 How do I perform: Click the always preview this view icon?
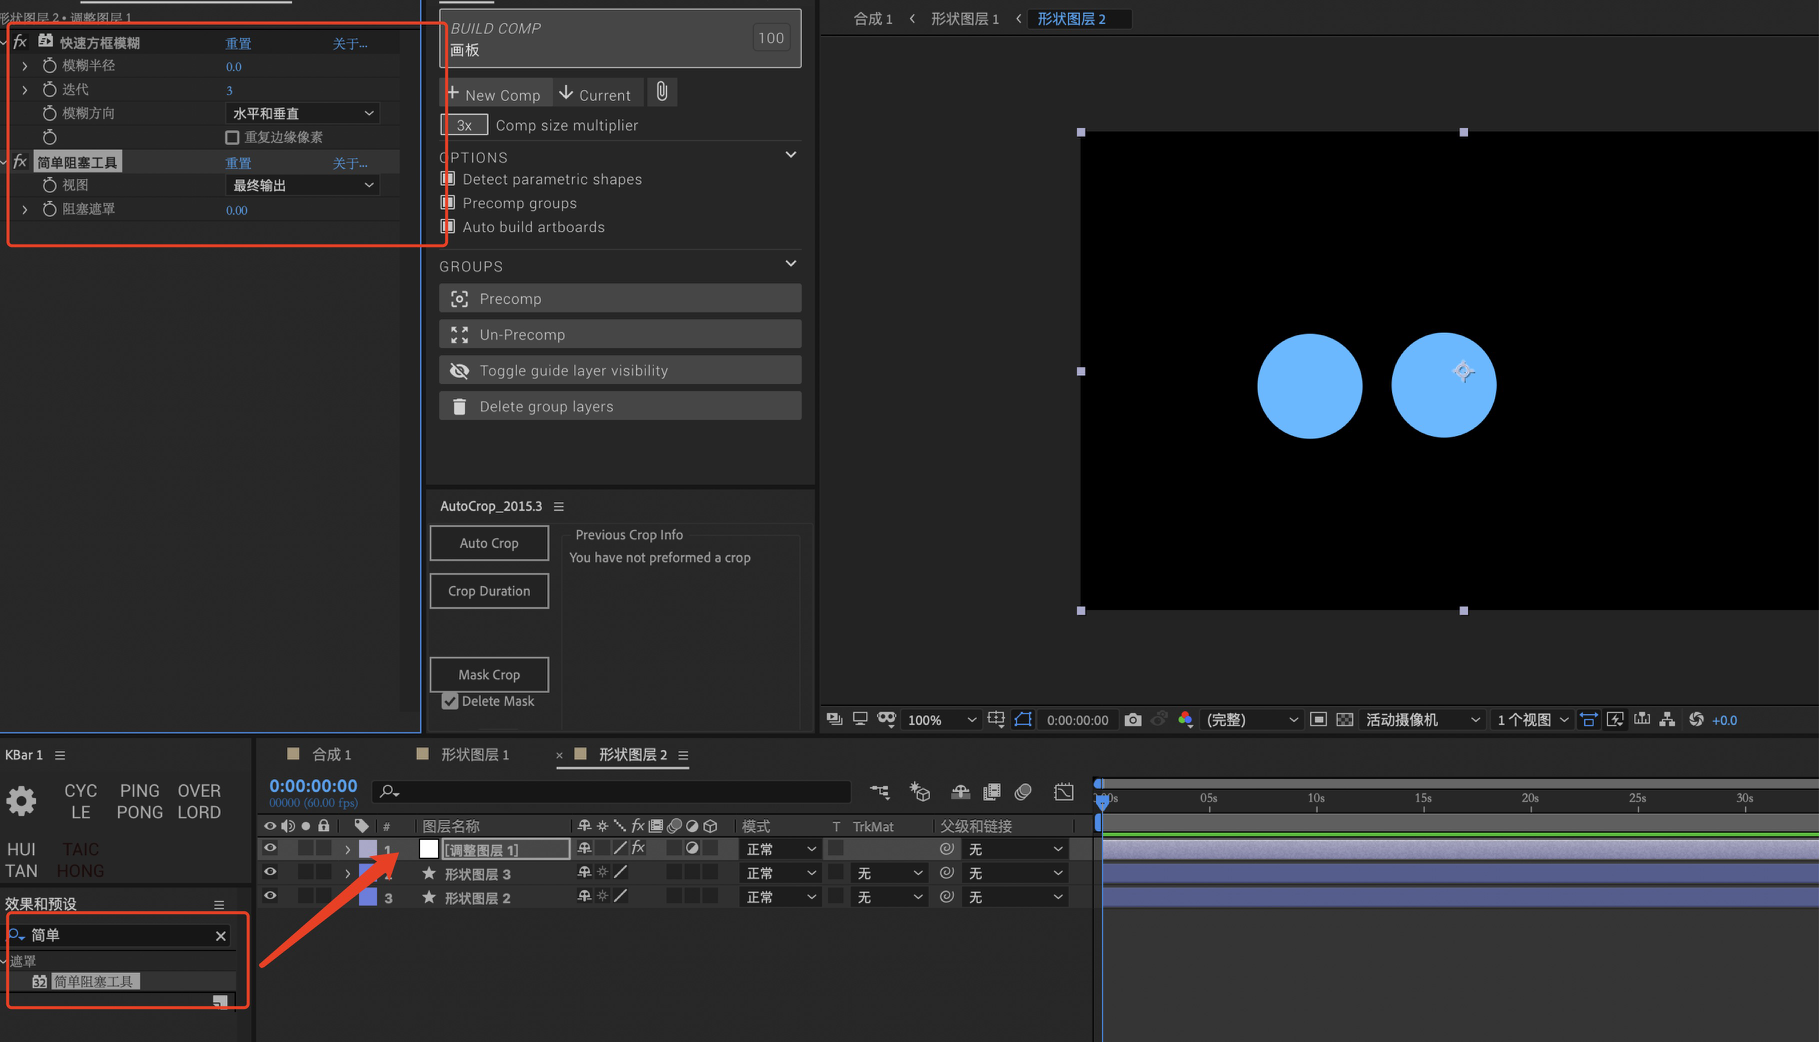click(x=834, y=720)
